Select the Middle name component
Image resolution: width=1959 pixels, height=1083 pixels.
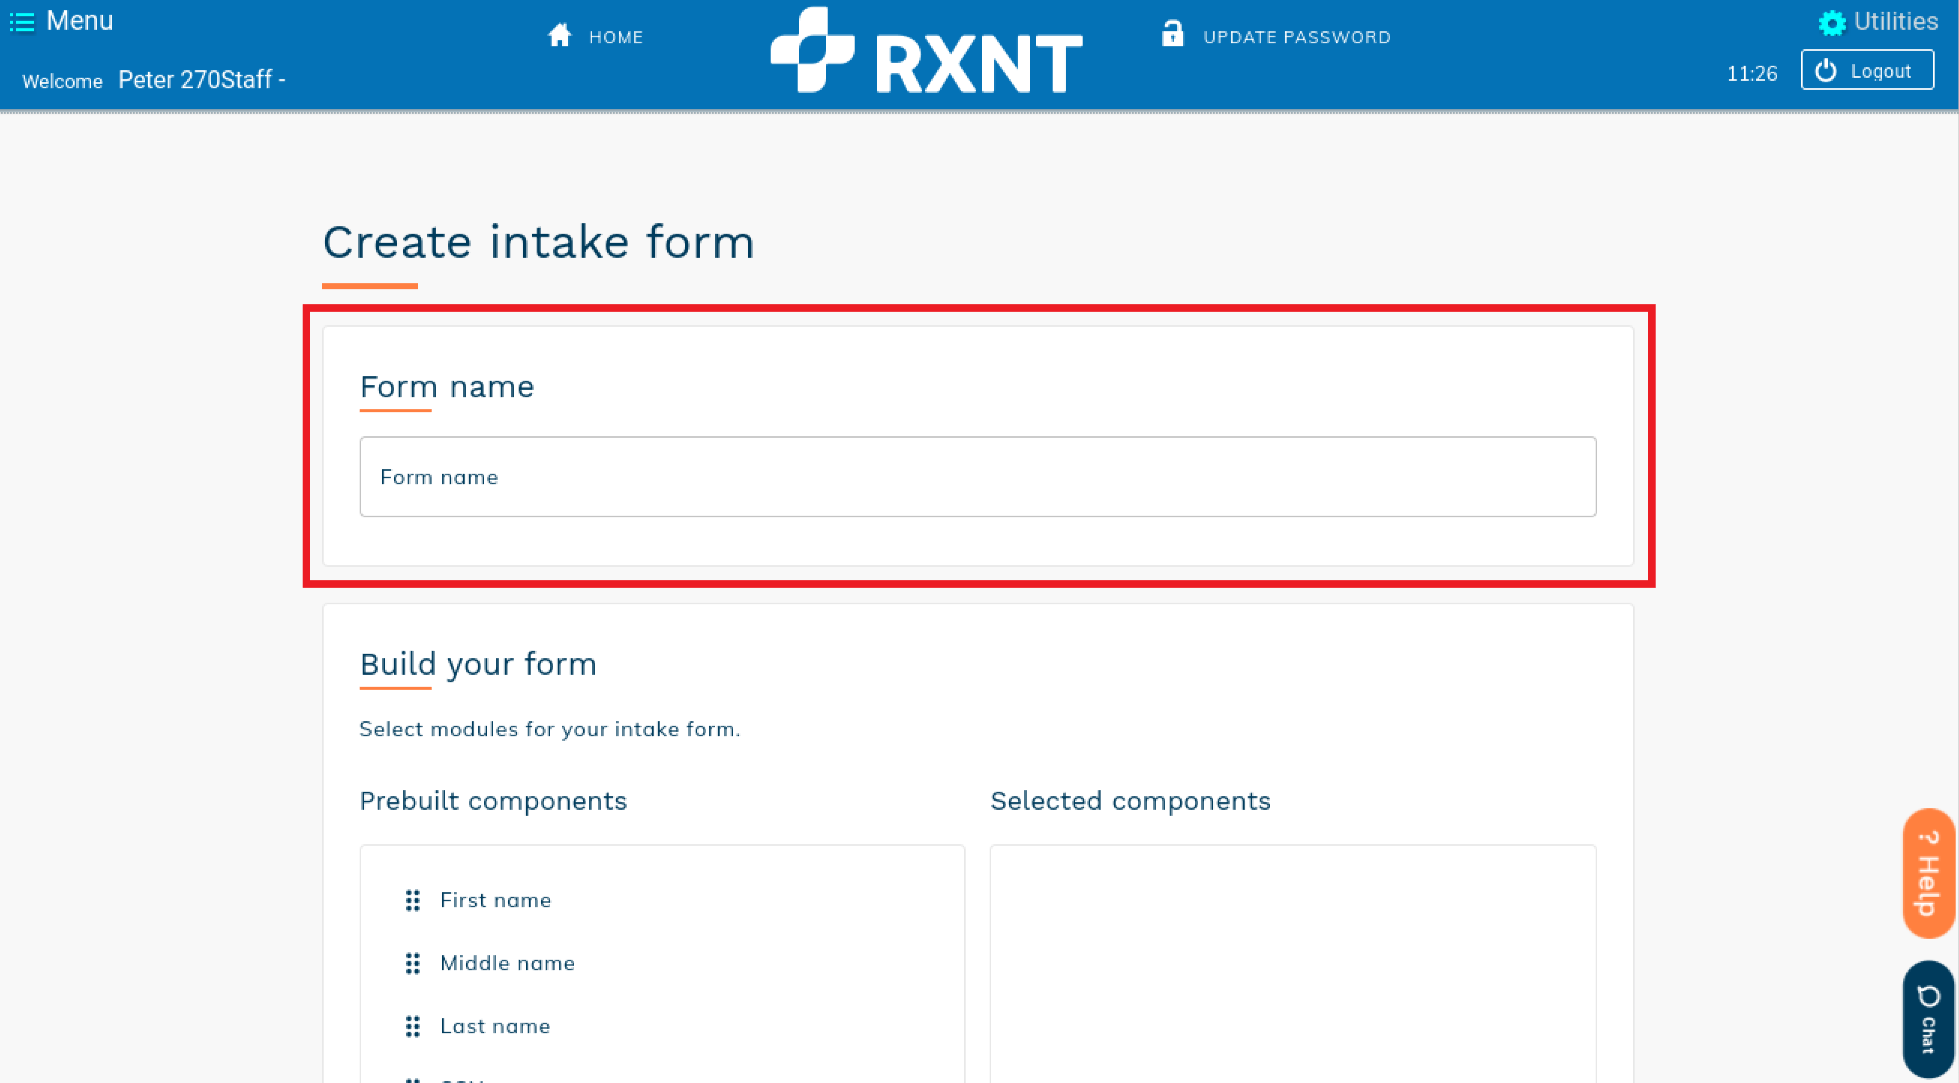tap(507, 963)
